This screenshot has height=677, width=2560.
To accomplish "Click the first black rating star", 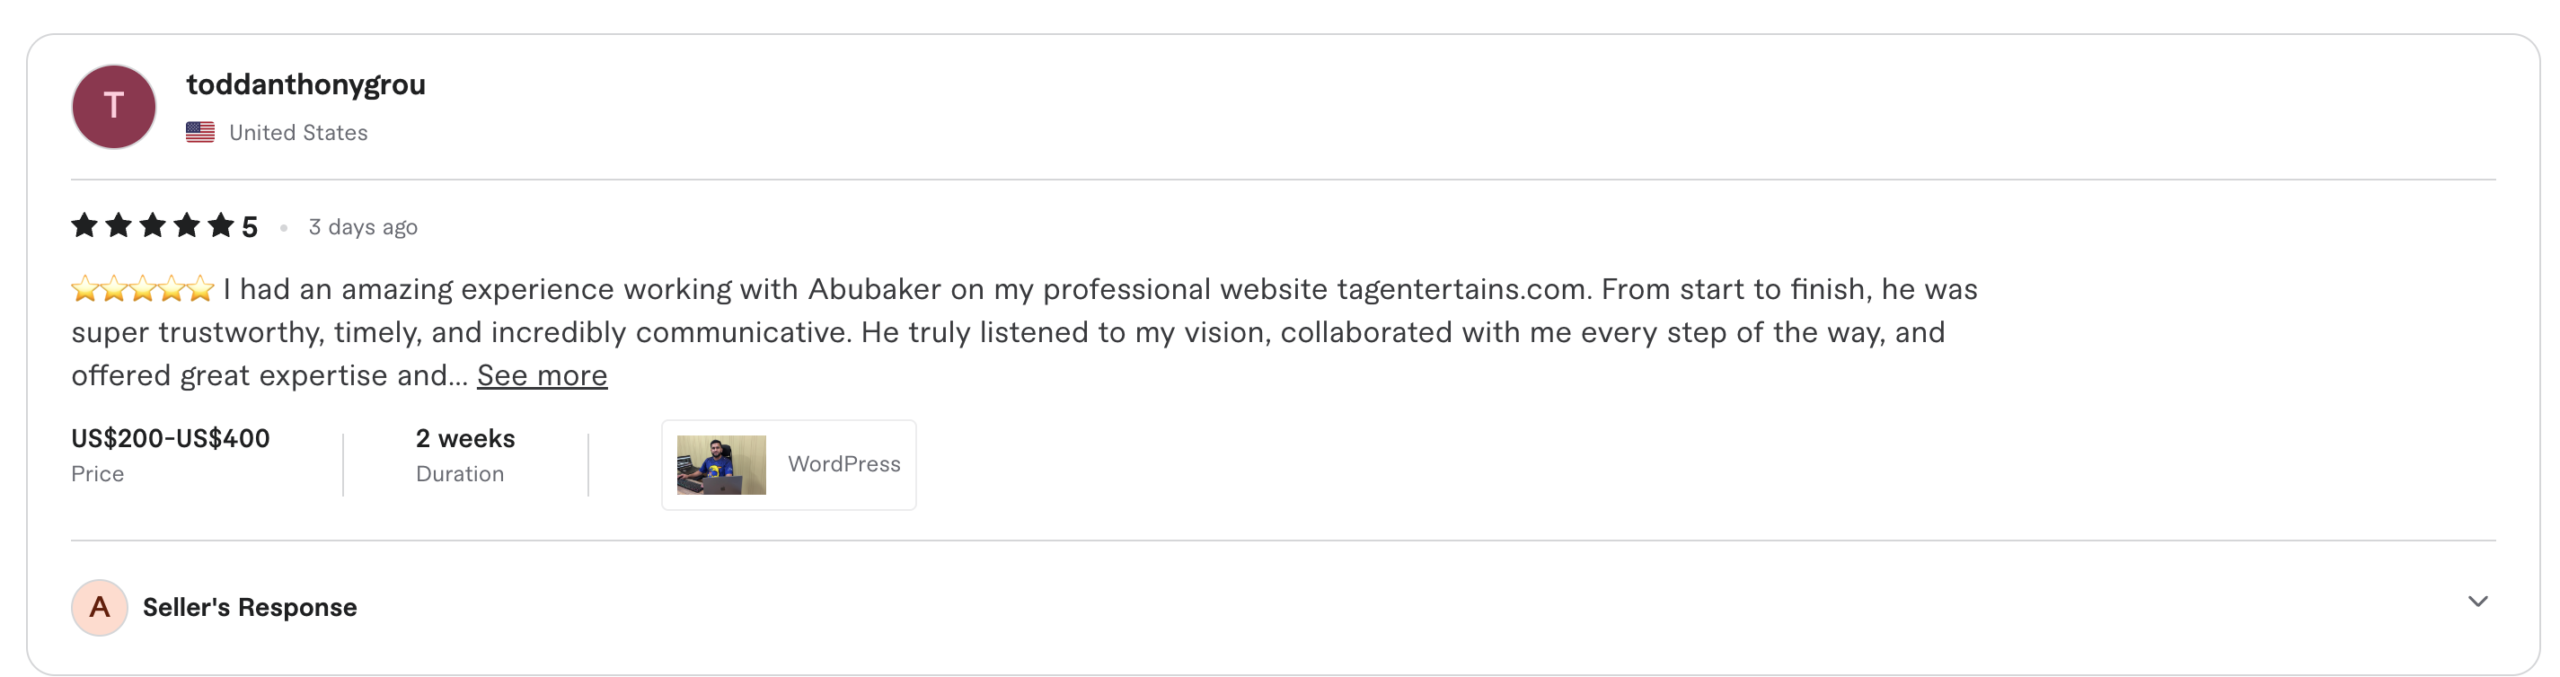I will coord(85,226).
